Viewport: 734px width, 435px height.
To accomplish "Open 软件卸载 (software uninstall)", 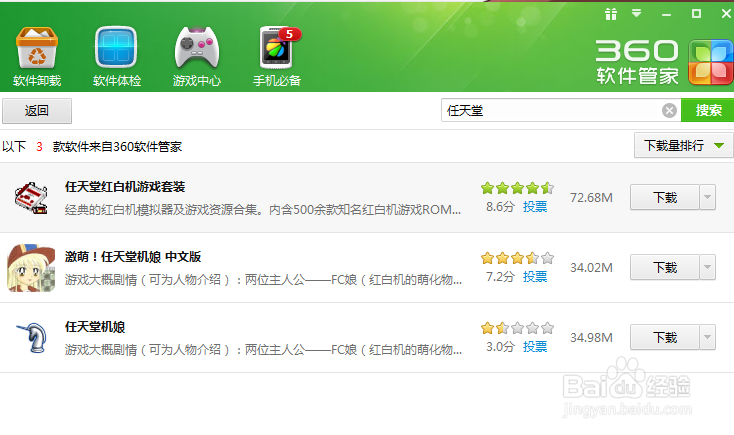I will pos(37,56).
